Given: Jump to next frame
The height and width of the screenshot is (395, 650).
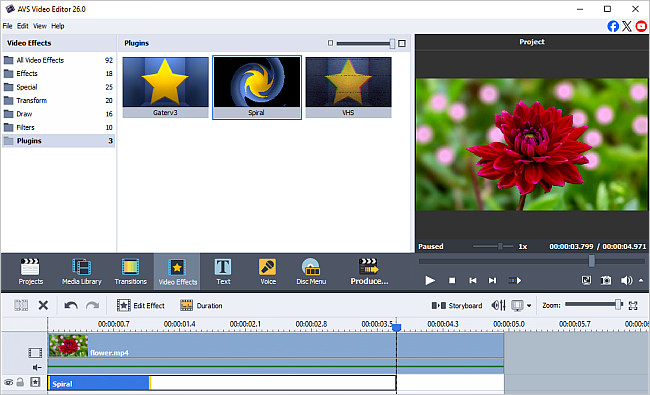Looking at the screenshot, I should [492, 281].
